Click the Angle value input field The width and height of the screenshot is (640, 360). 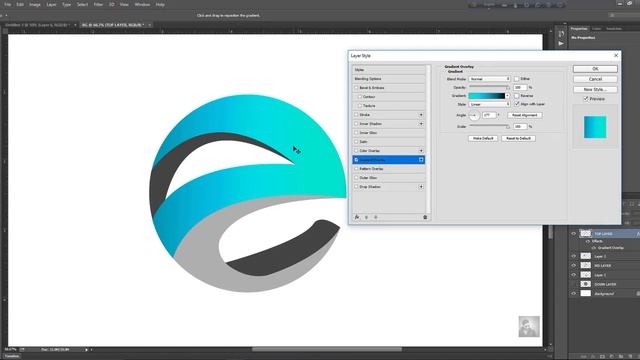[x=489, y=115]
